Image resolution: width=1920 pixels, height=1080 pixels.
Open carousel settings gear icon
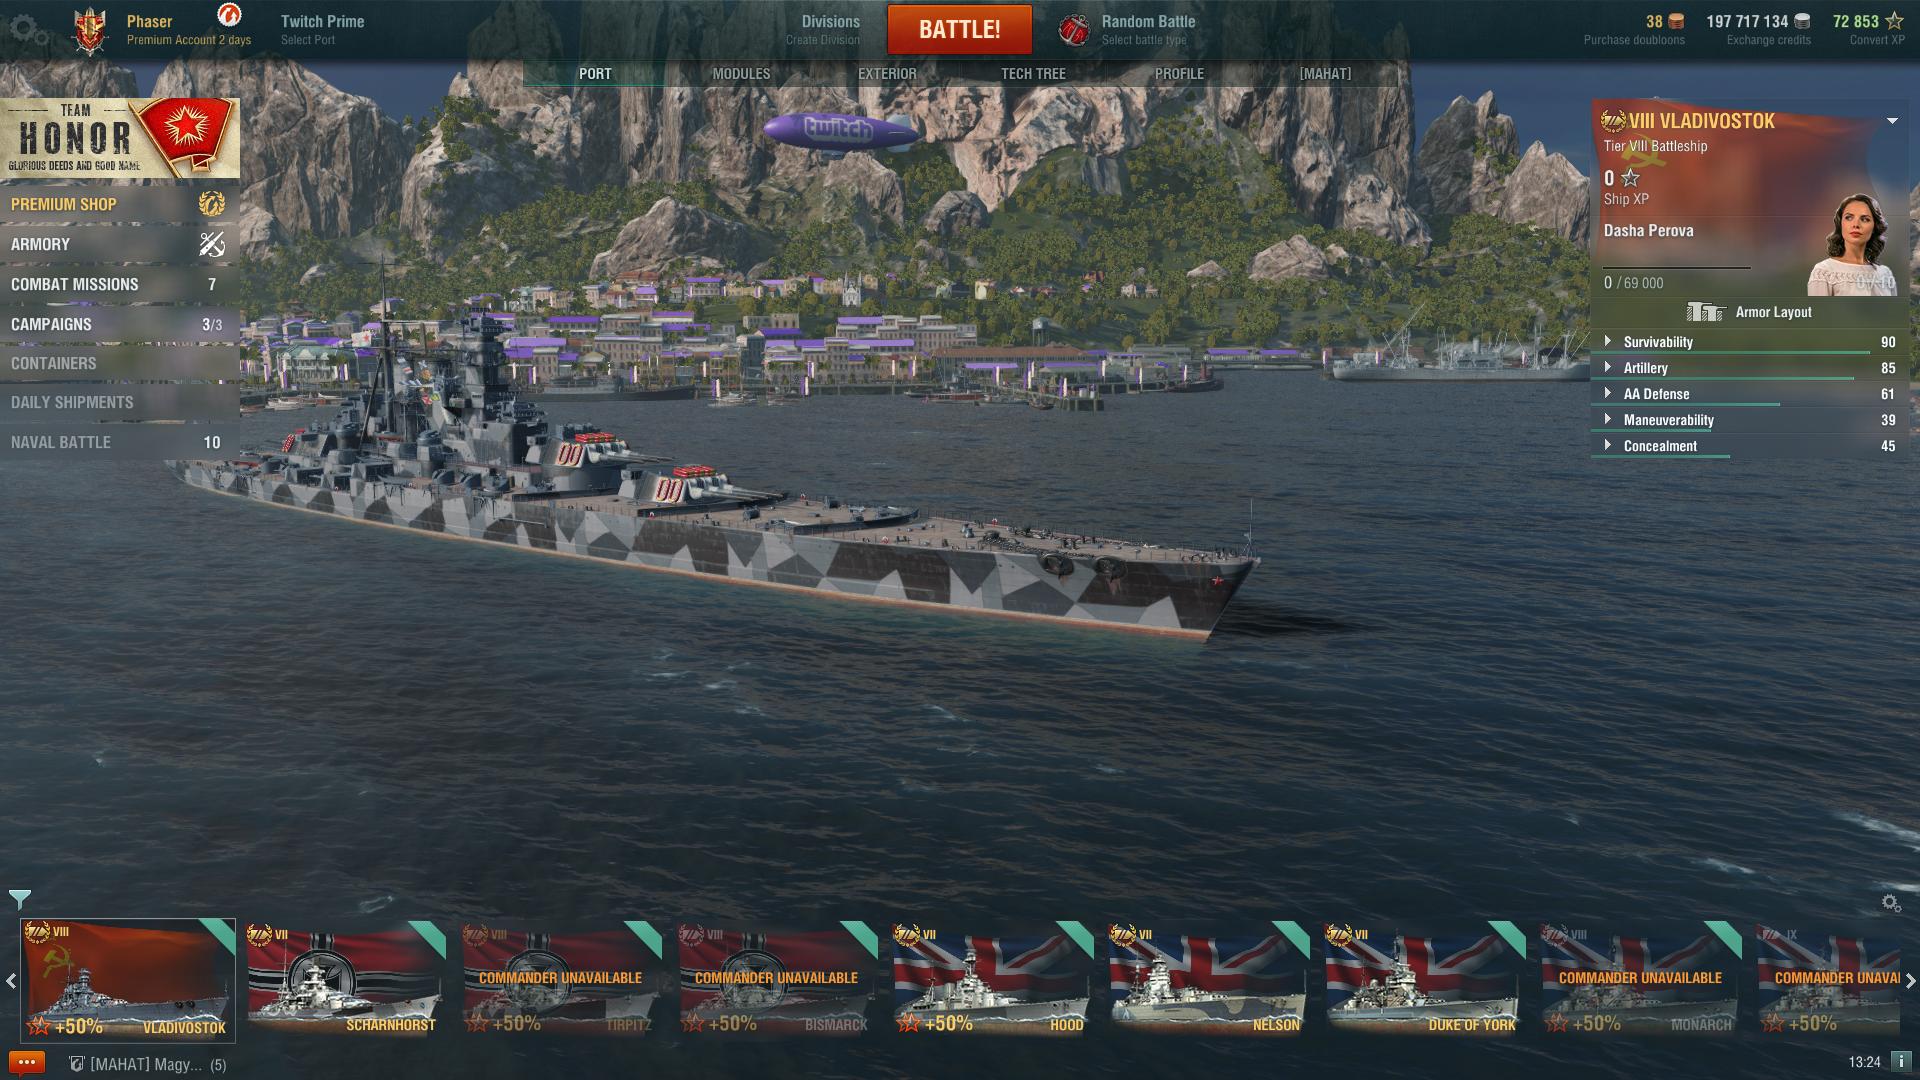click(x=1890, y=903)
